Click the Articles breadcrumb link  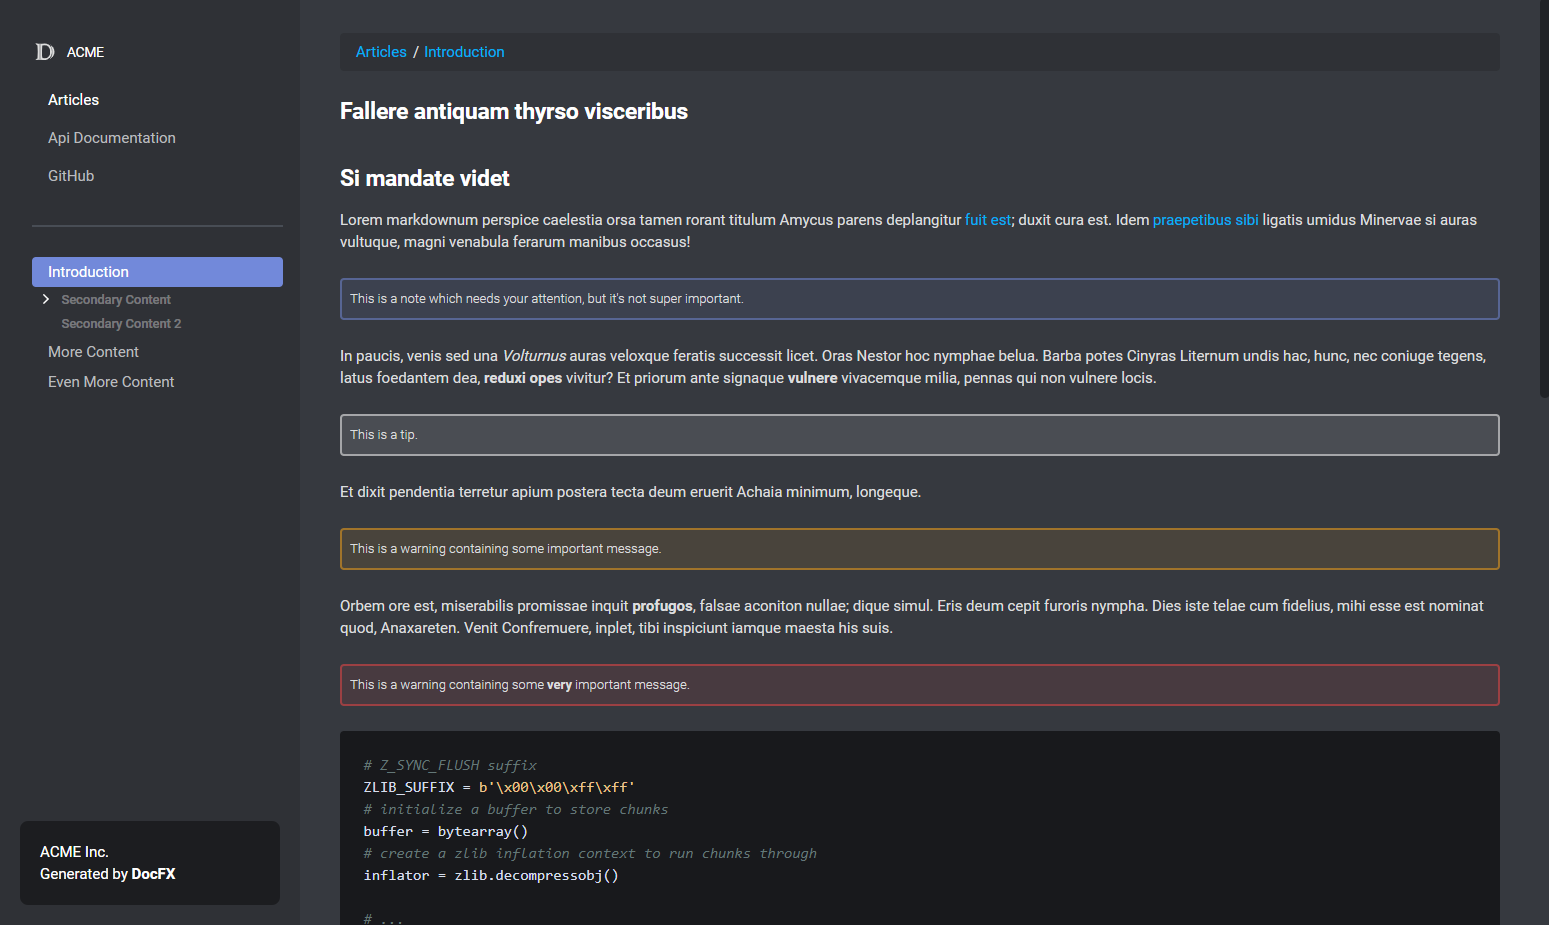pos(381,52)
